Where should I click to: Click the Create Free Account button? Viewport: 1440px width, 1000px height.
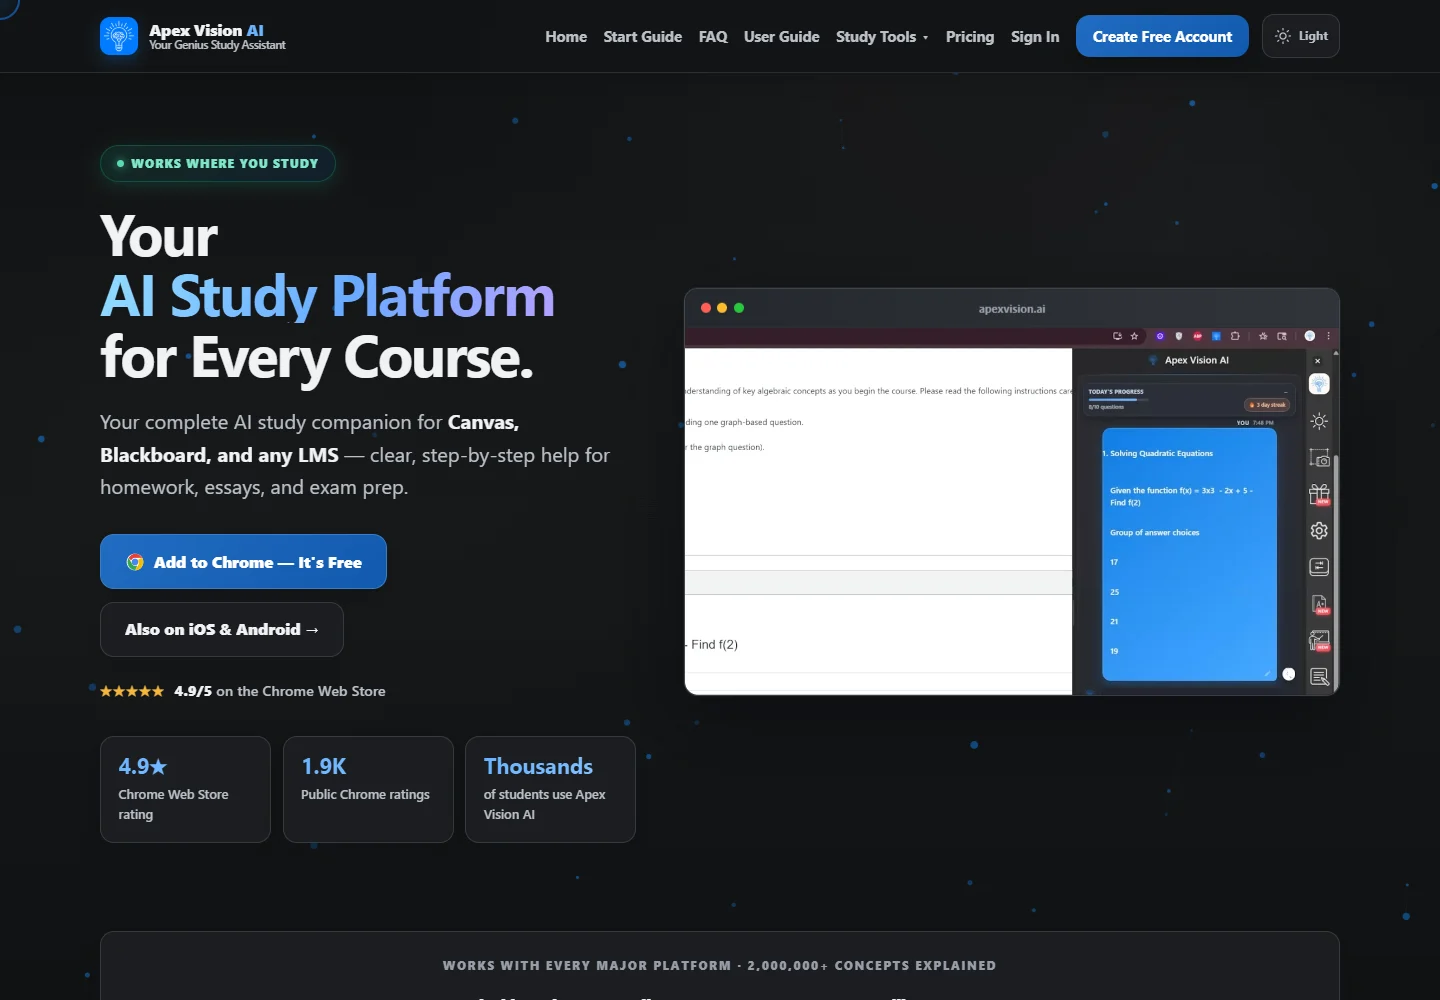point(1162,36)
